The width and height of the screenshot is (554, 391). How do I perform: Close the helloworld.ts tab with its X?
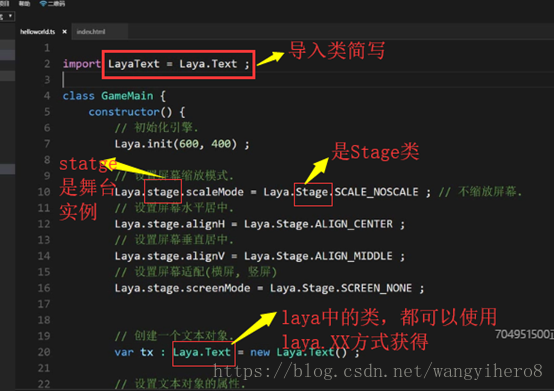point(64,32)
